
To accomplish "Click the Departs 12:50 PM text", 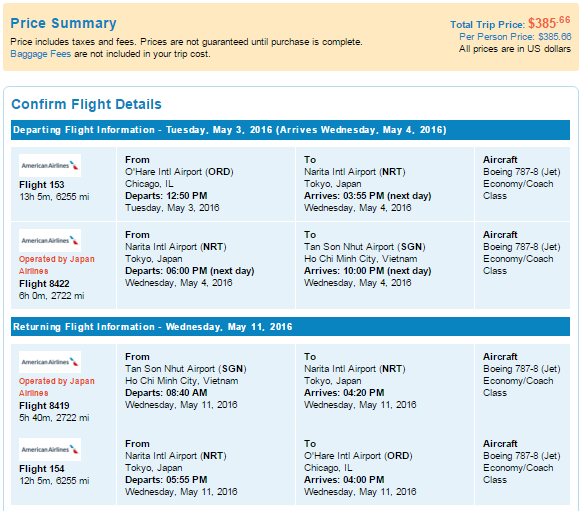I will [x=166, y=196].
